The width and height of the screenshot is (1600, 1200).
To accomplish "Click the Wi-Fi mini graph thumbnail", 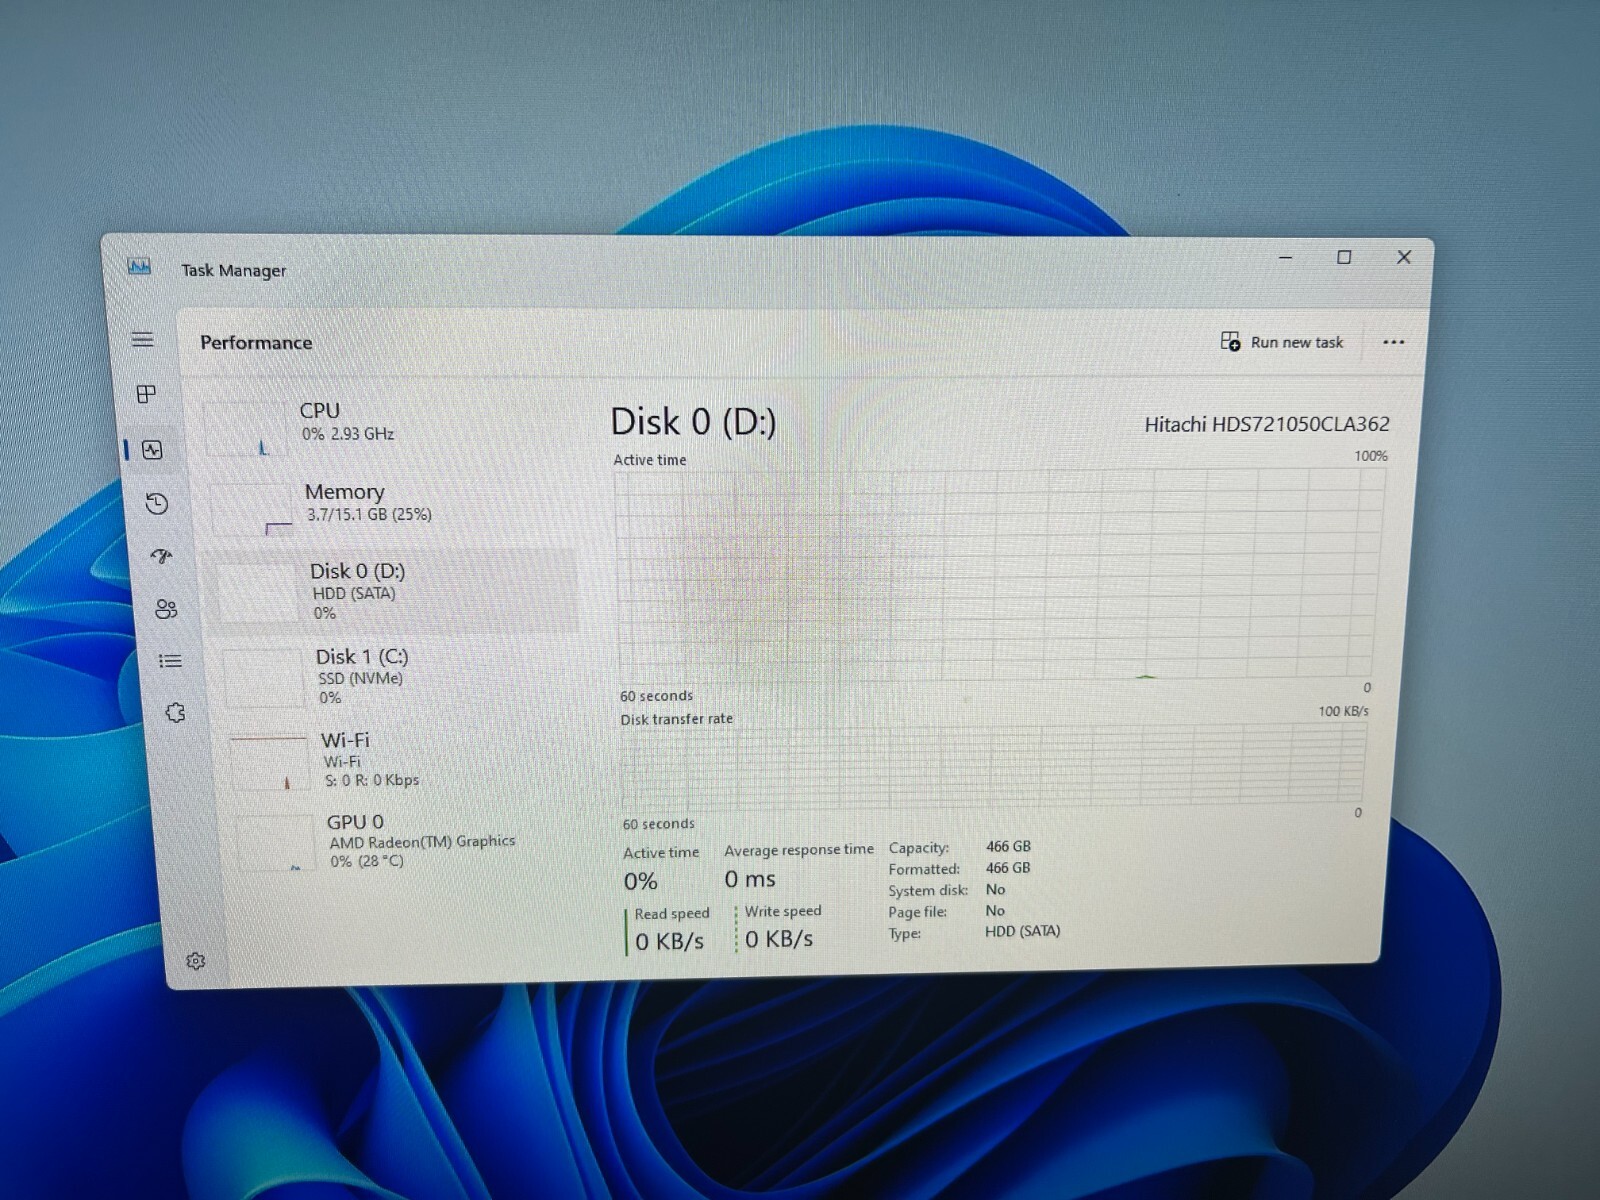I will click(268, 763).
